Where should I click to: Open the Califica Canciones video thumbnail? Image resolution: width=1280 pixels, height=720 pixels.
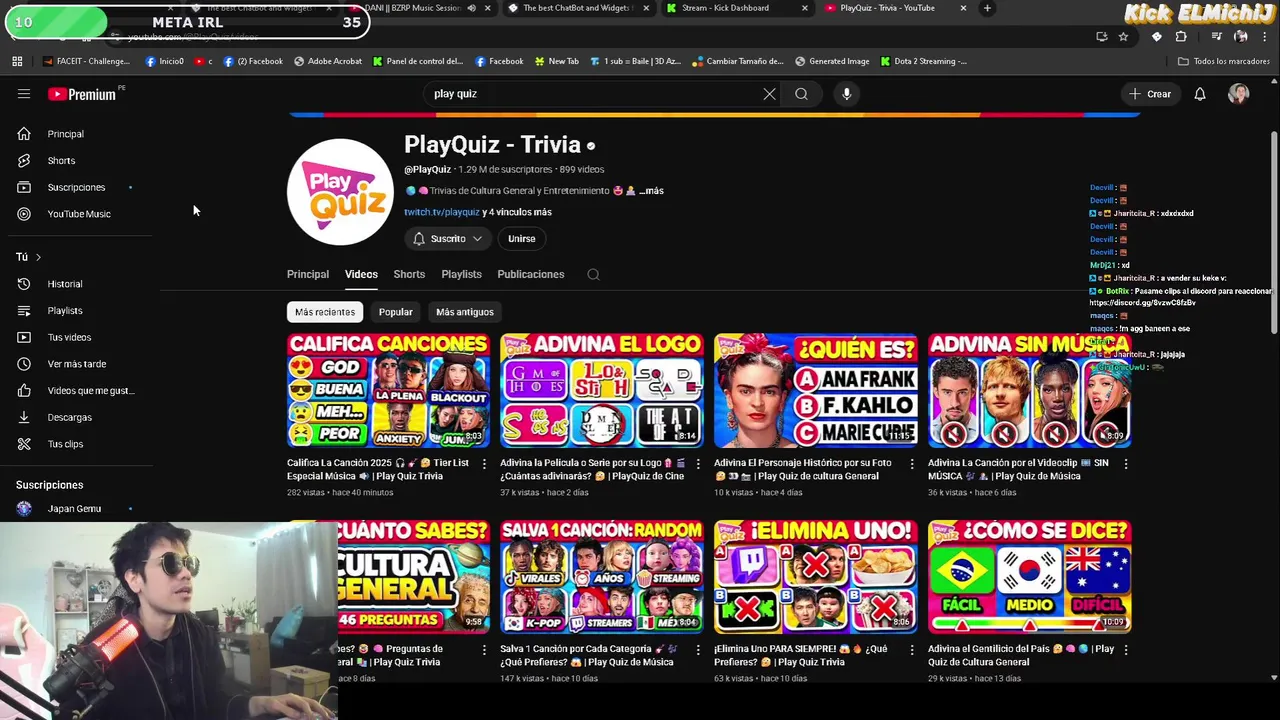388,391
